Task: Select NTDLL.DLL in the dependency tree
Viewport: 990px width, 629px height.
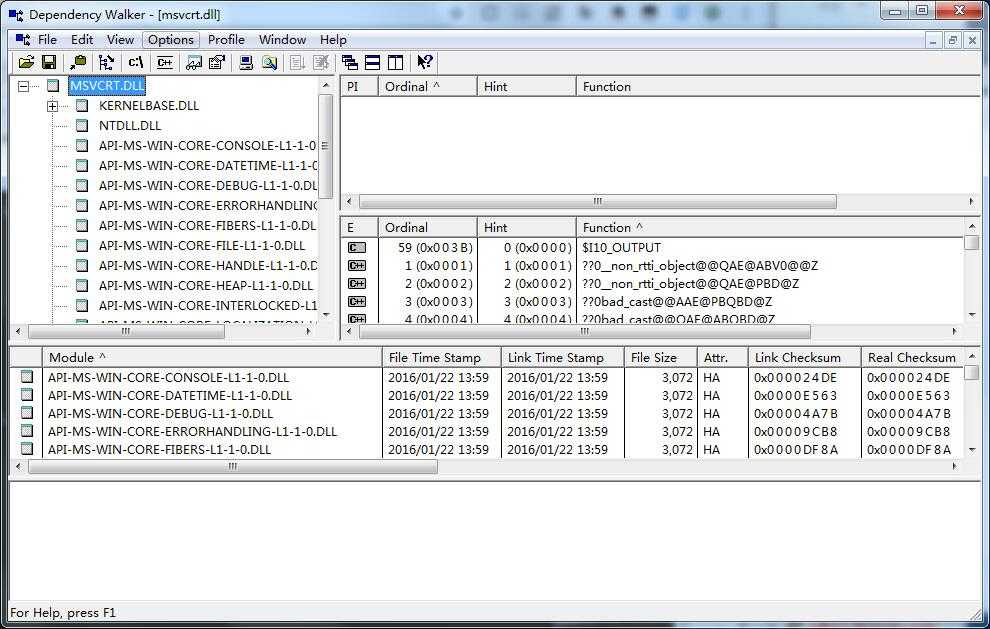Action: (129, 126)
